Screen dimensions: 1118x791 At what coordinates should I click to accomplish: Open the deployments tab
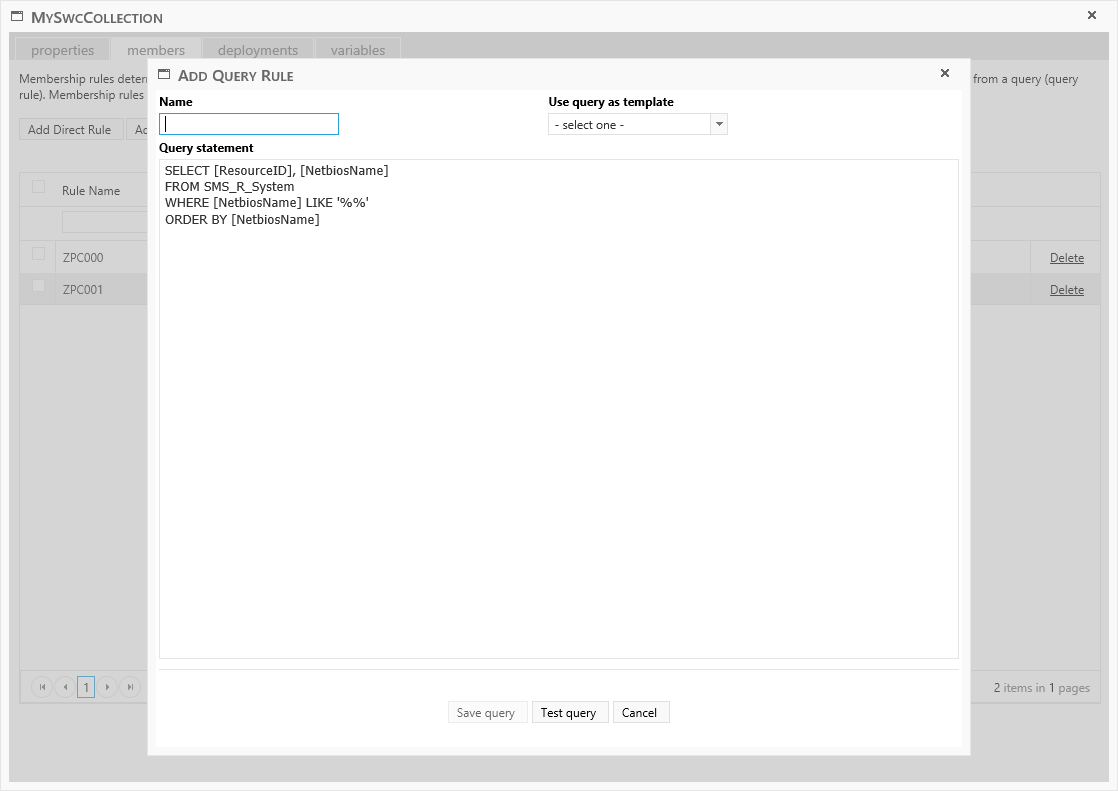tap(258, 50)
